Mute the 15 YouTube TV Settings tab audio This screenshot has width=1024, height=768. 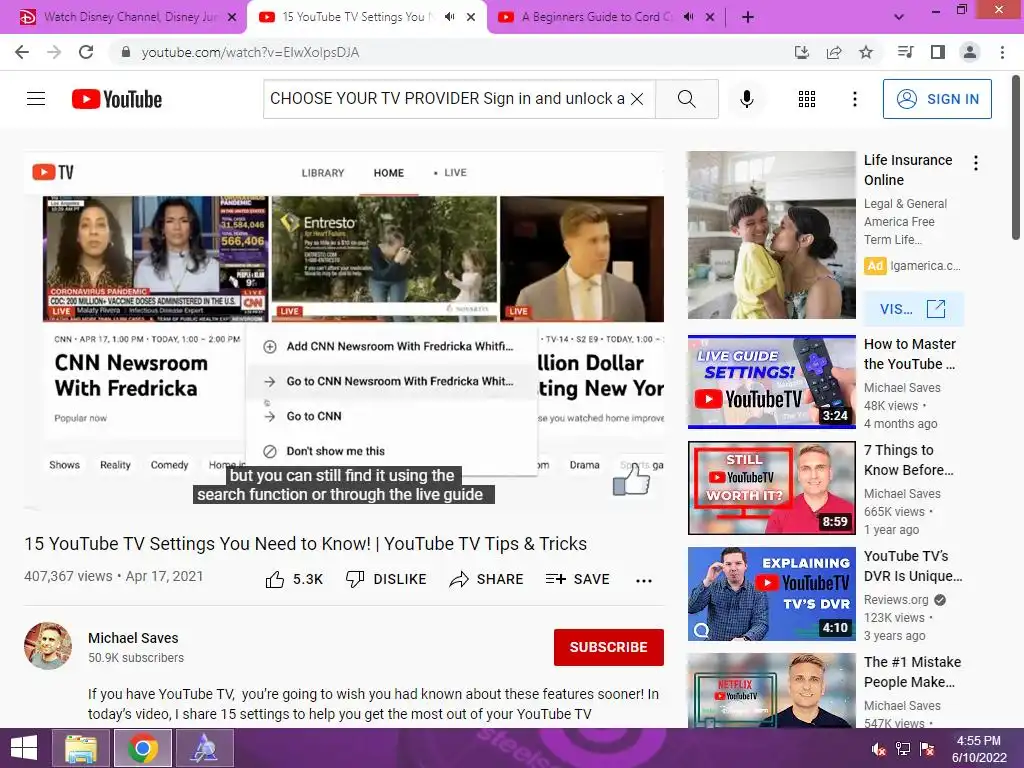(449, 17)
